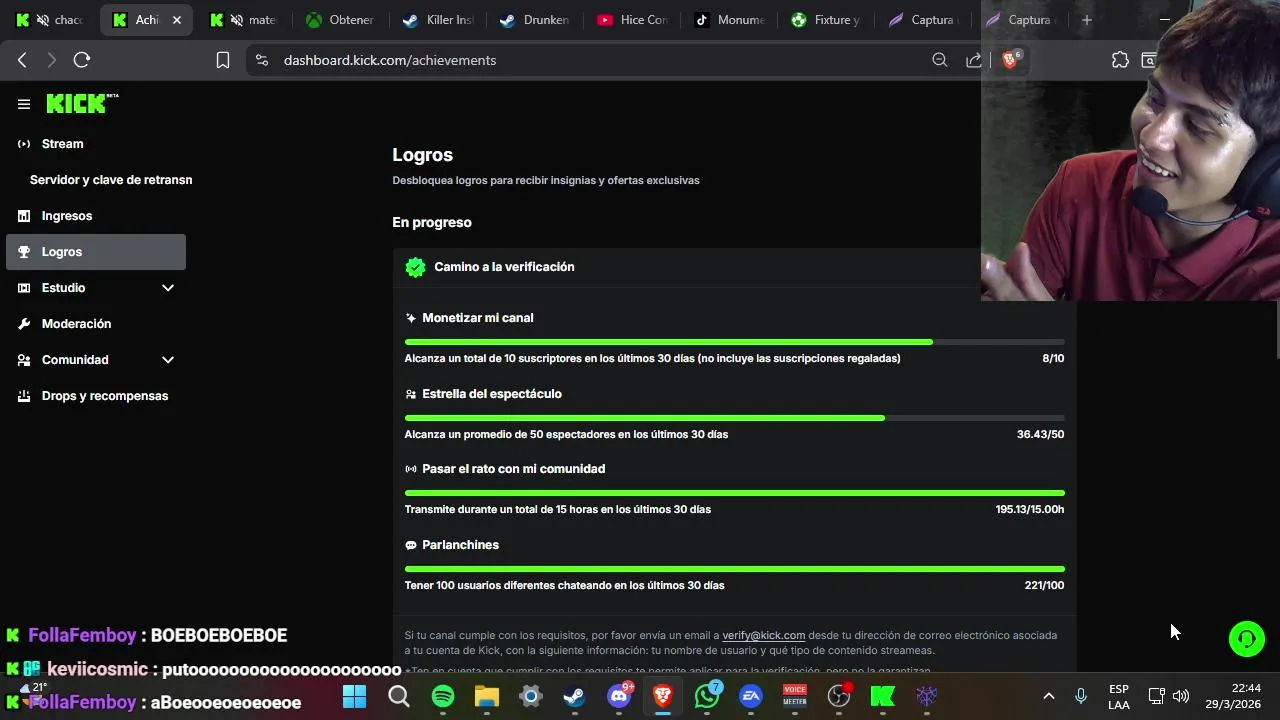Open Steam from the taskbar
This screenshot has width=1280, height=720.
(574, 696)
